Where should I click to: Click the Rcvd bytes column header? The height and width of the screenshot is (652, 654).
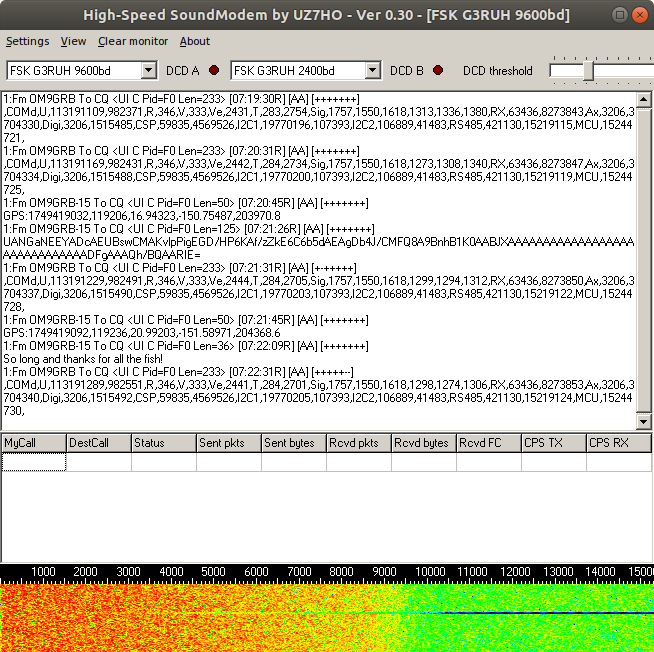(x=423, y=443)
